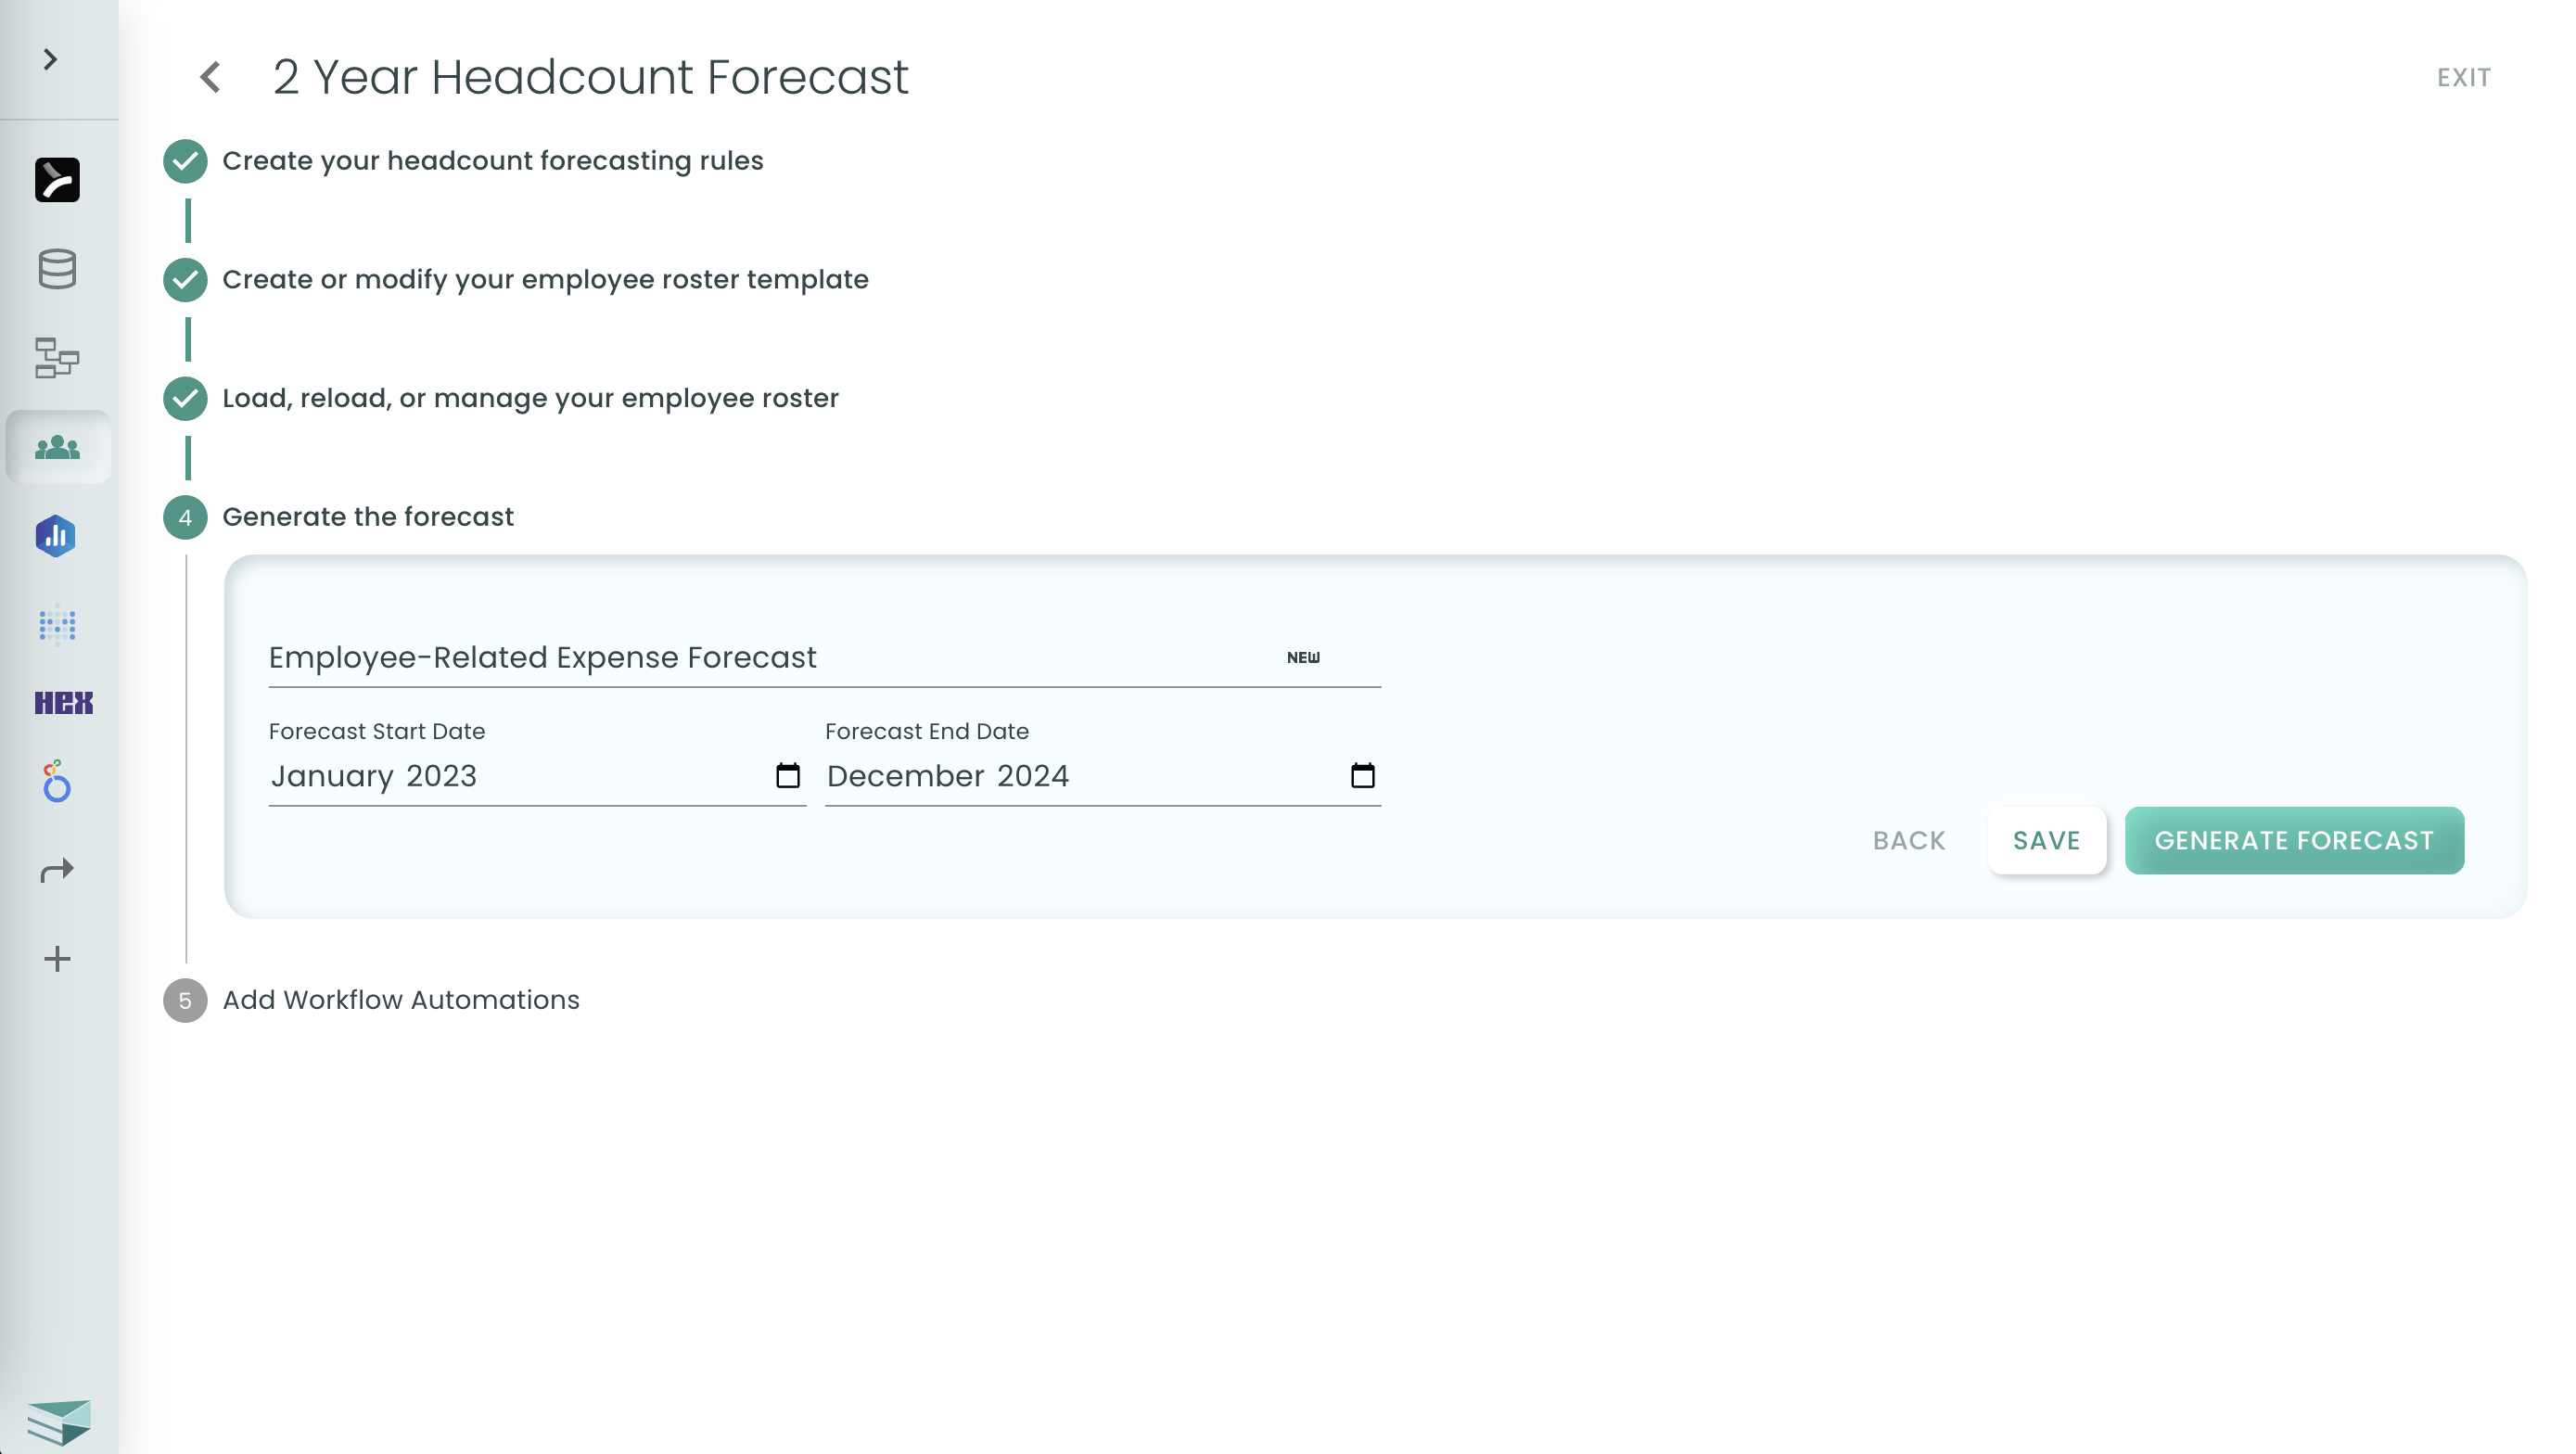Click the share arrow icon in the sidebar
The image size is (2576, 1454).
56,868
